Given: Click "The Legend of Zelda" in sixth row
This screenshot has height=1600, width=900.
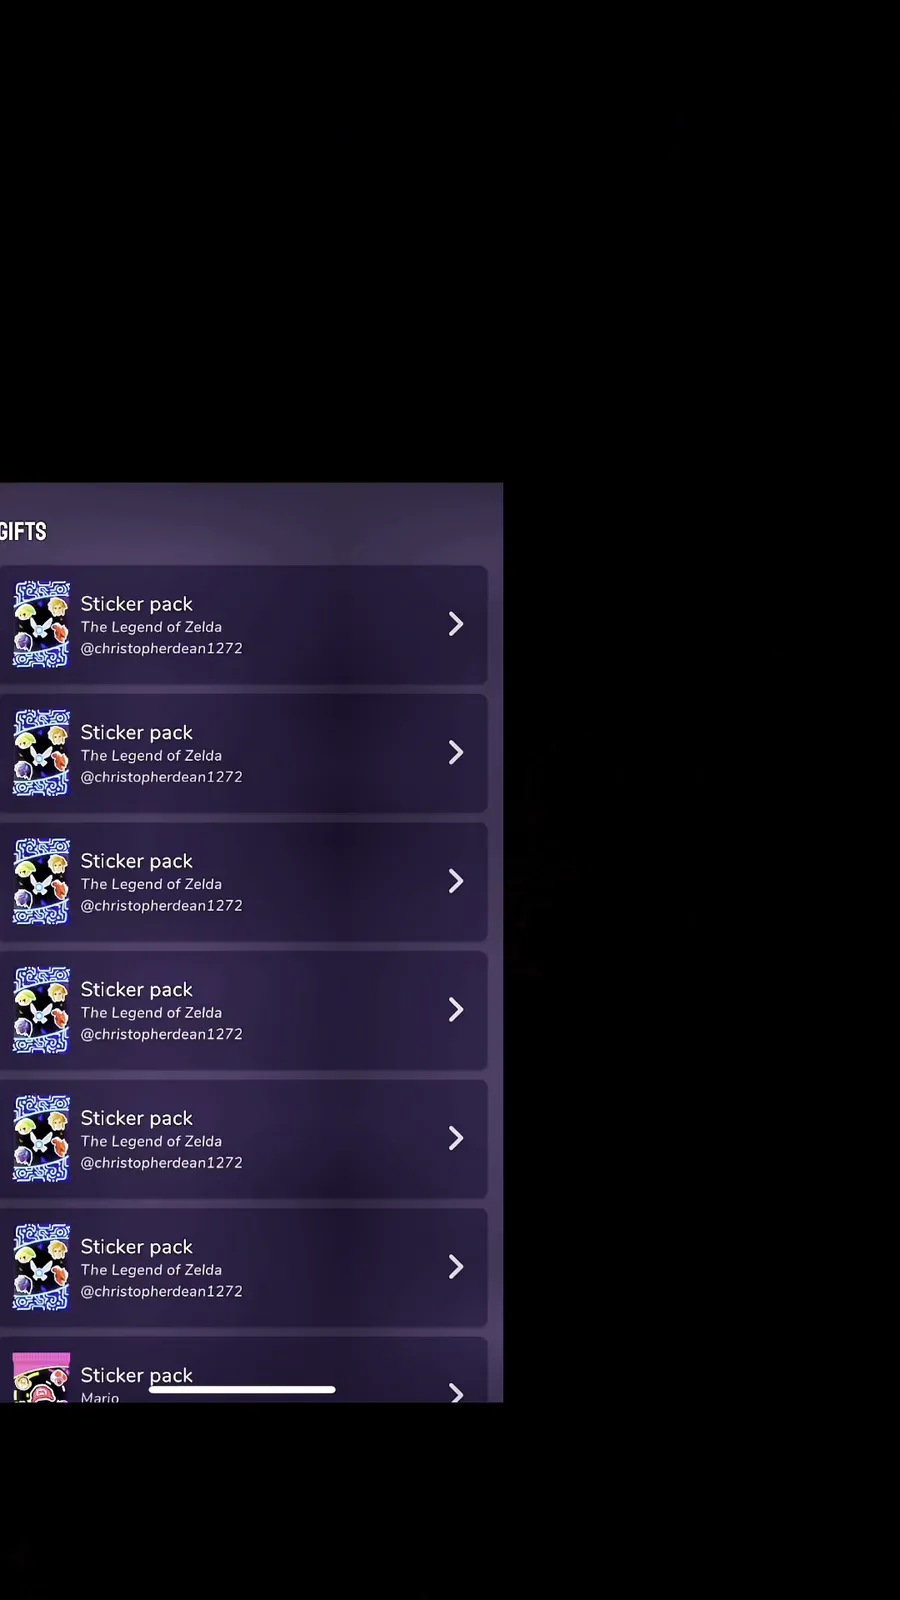Looking at the screenshot, I should coord(151,1270).
